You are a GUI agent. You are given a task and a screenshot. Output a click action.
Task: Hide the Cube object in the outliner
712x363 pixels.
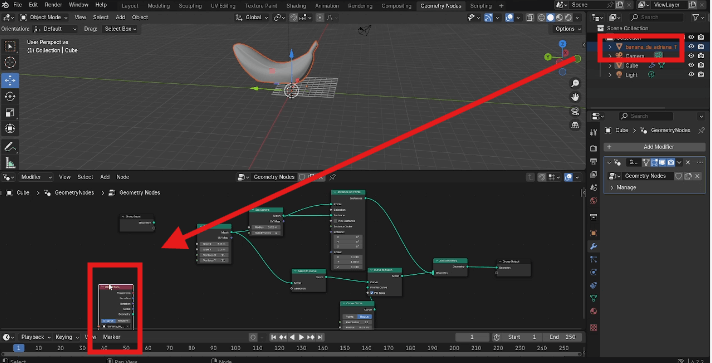(691, 65)
